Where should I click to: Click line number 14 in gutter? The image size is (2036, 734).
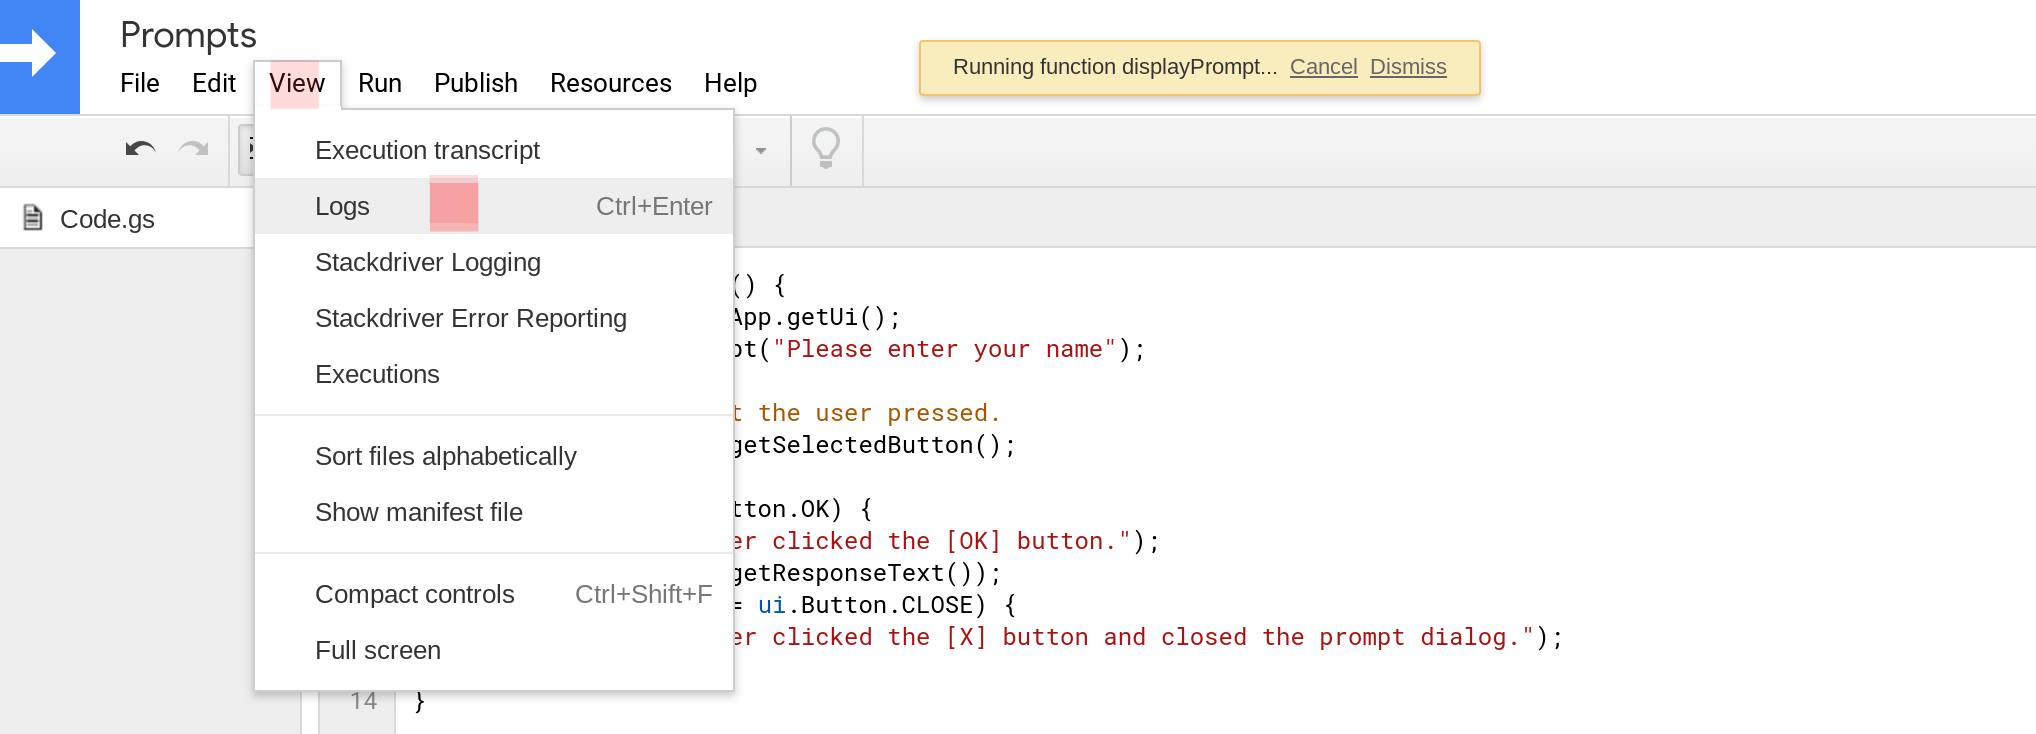363,701
